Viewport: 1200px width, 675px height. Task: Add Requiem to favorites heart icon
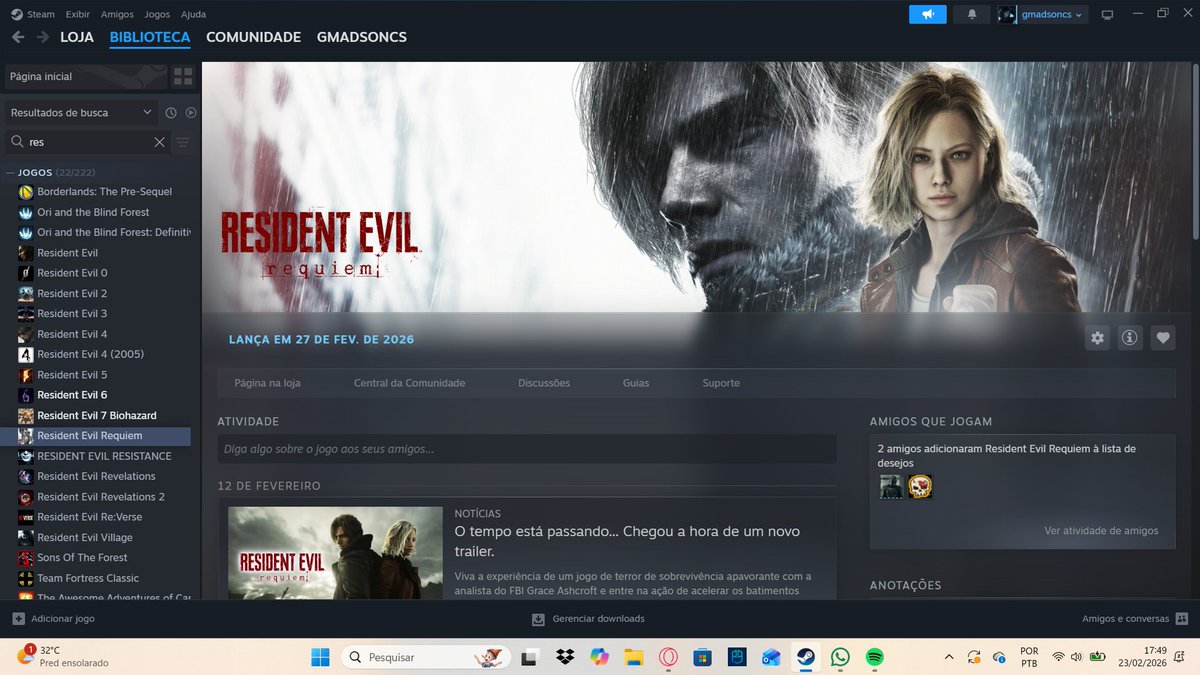1162,338
